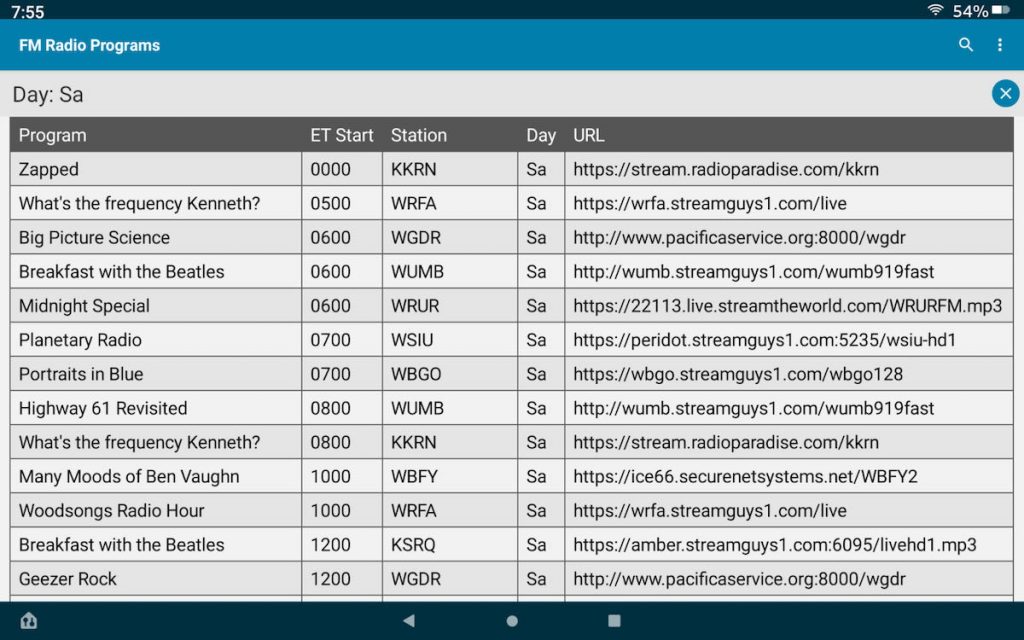This screenshot has width=1024, height=640.
Task: Tap the circular home button at bottom center
Action: (x=511, y=620)
